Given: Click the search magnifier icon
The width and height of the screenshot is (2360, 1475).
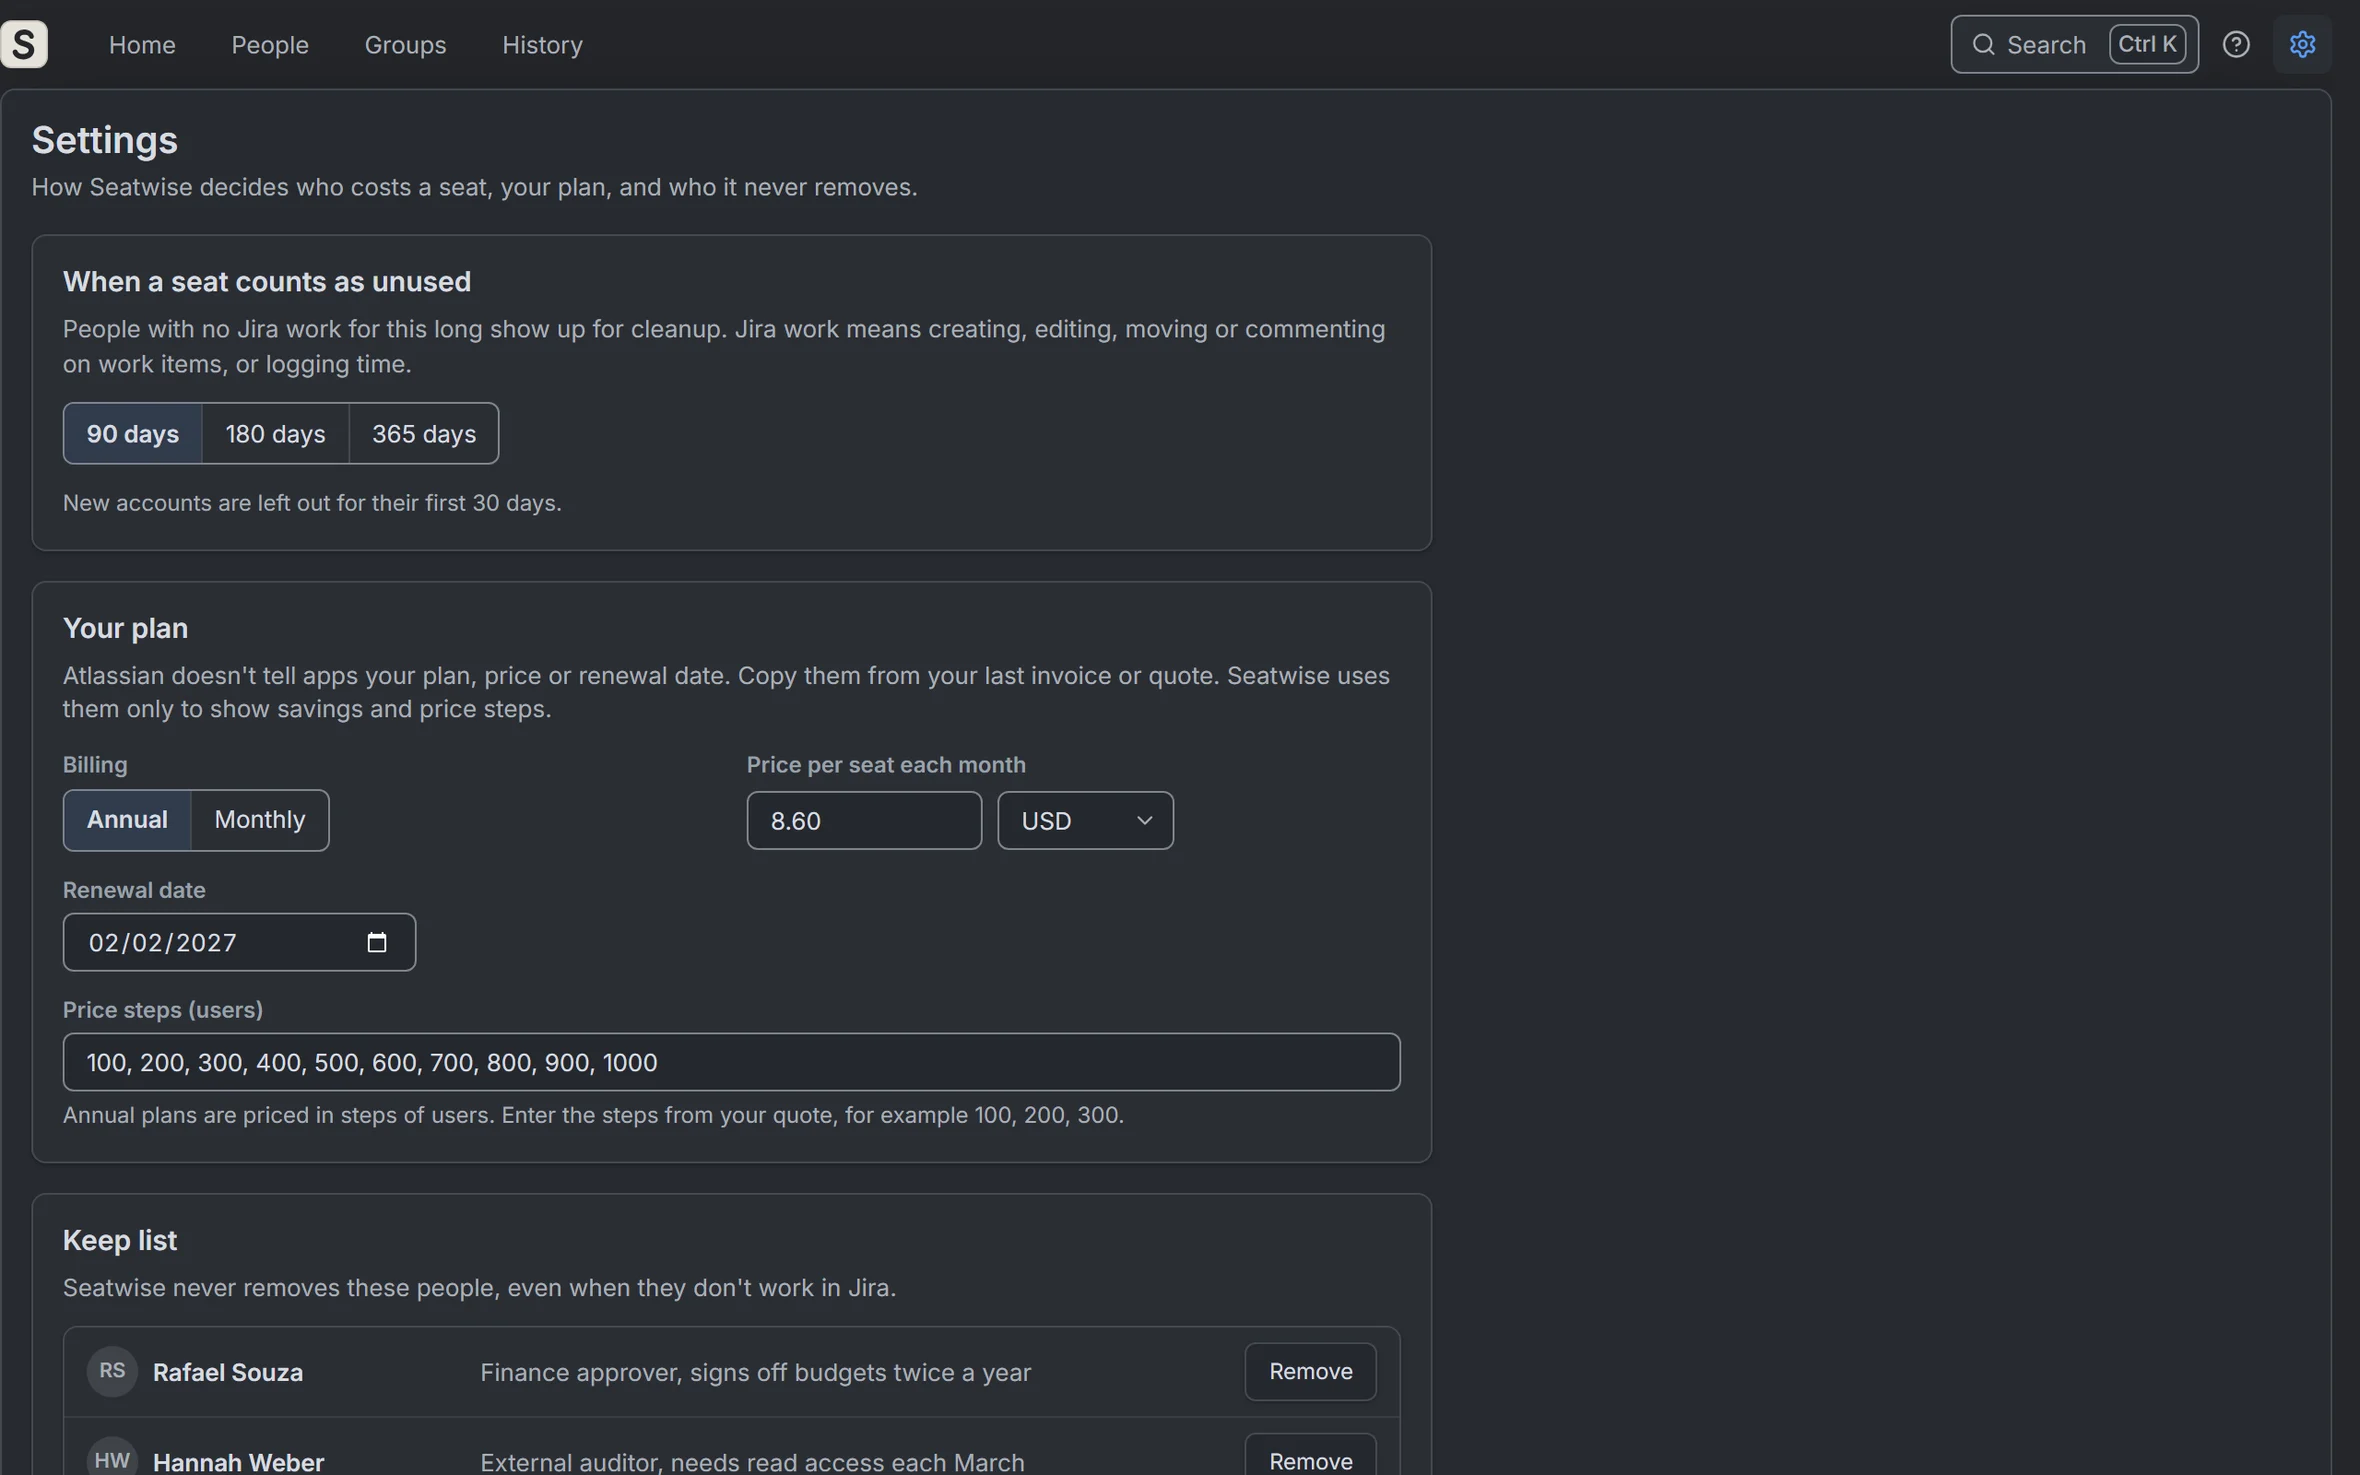Looking at the screenshot, I should (x=1983, y=45).
